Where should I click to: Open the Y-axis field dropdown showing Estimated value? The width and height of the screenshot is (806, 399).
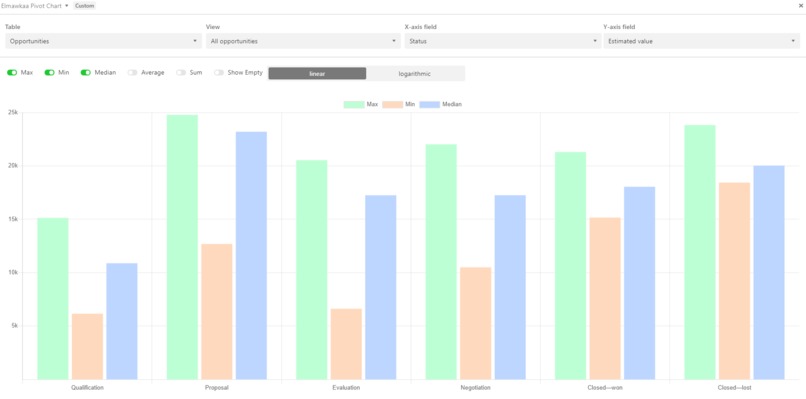click(x=701, y=41)
